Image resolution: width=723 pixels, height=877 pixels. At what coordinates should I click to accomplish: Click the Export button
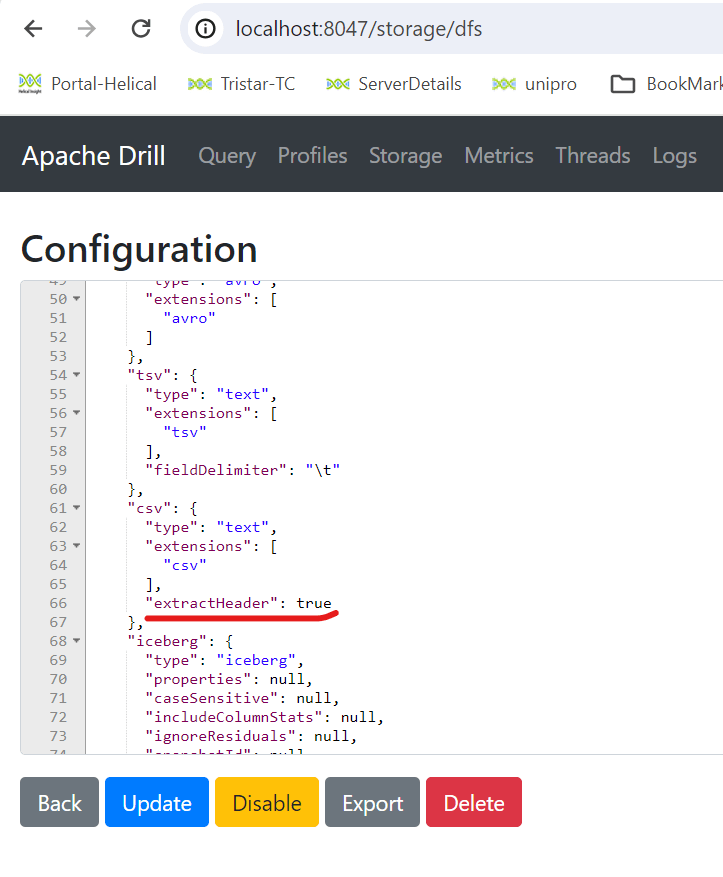372,802
